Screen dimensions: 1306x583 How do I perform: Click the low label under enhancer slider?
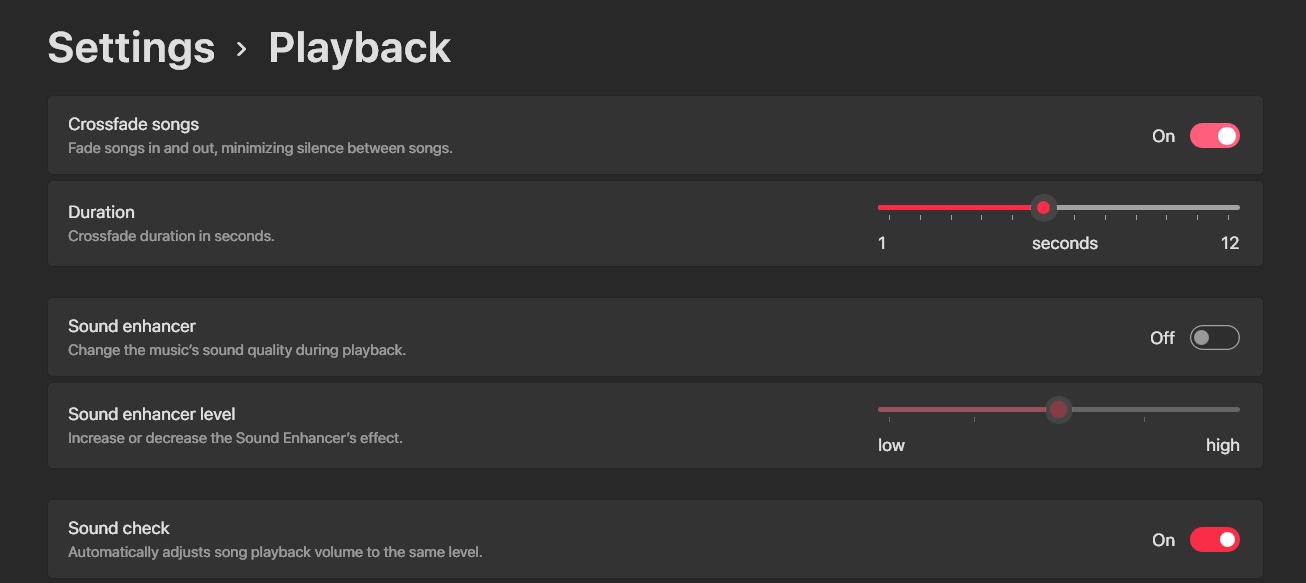pyautogui.click(x=891, y=445)
